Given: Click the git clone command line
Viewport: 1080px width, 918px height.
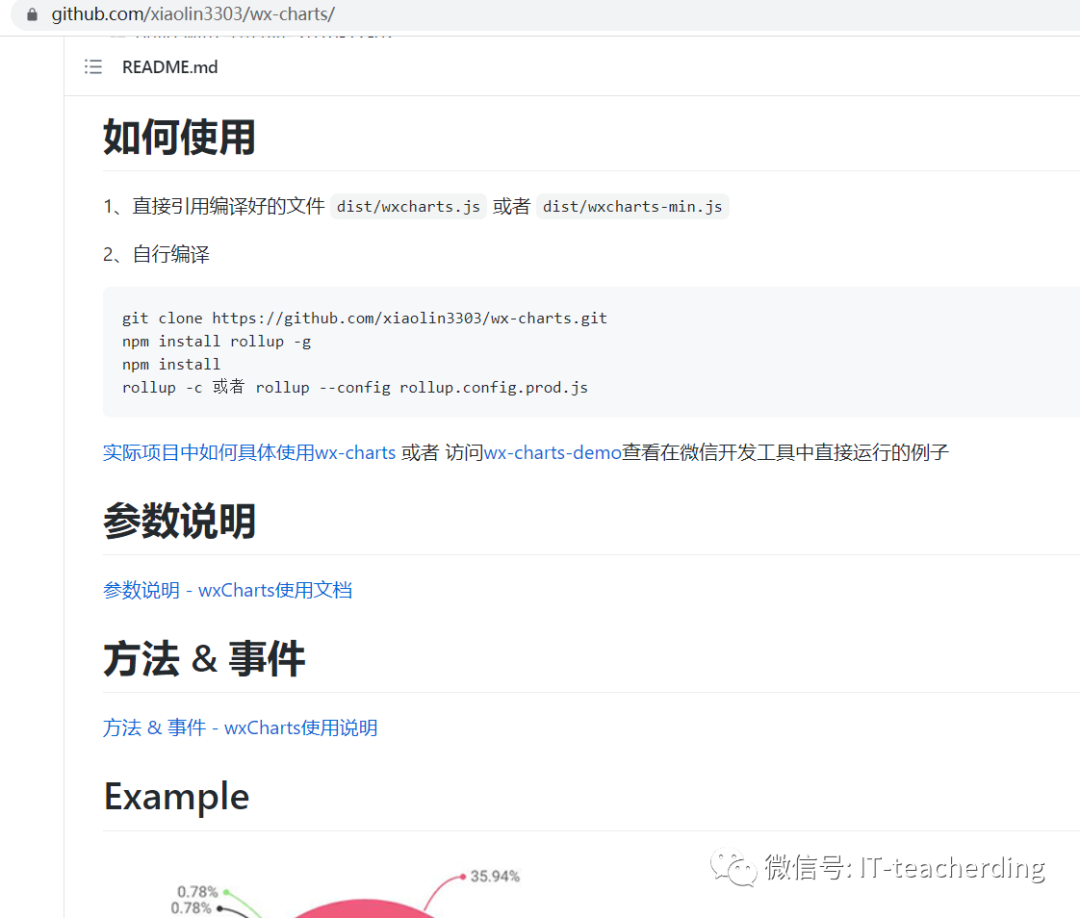Looking at the screenshot, I should click(x=364, y=318).
